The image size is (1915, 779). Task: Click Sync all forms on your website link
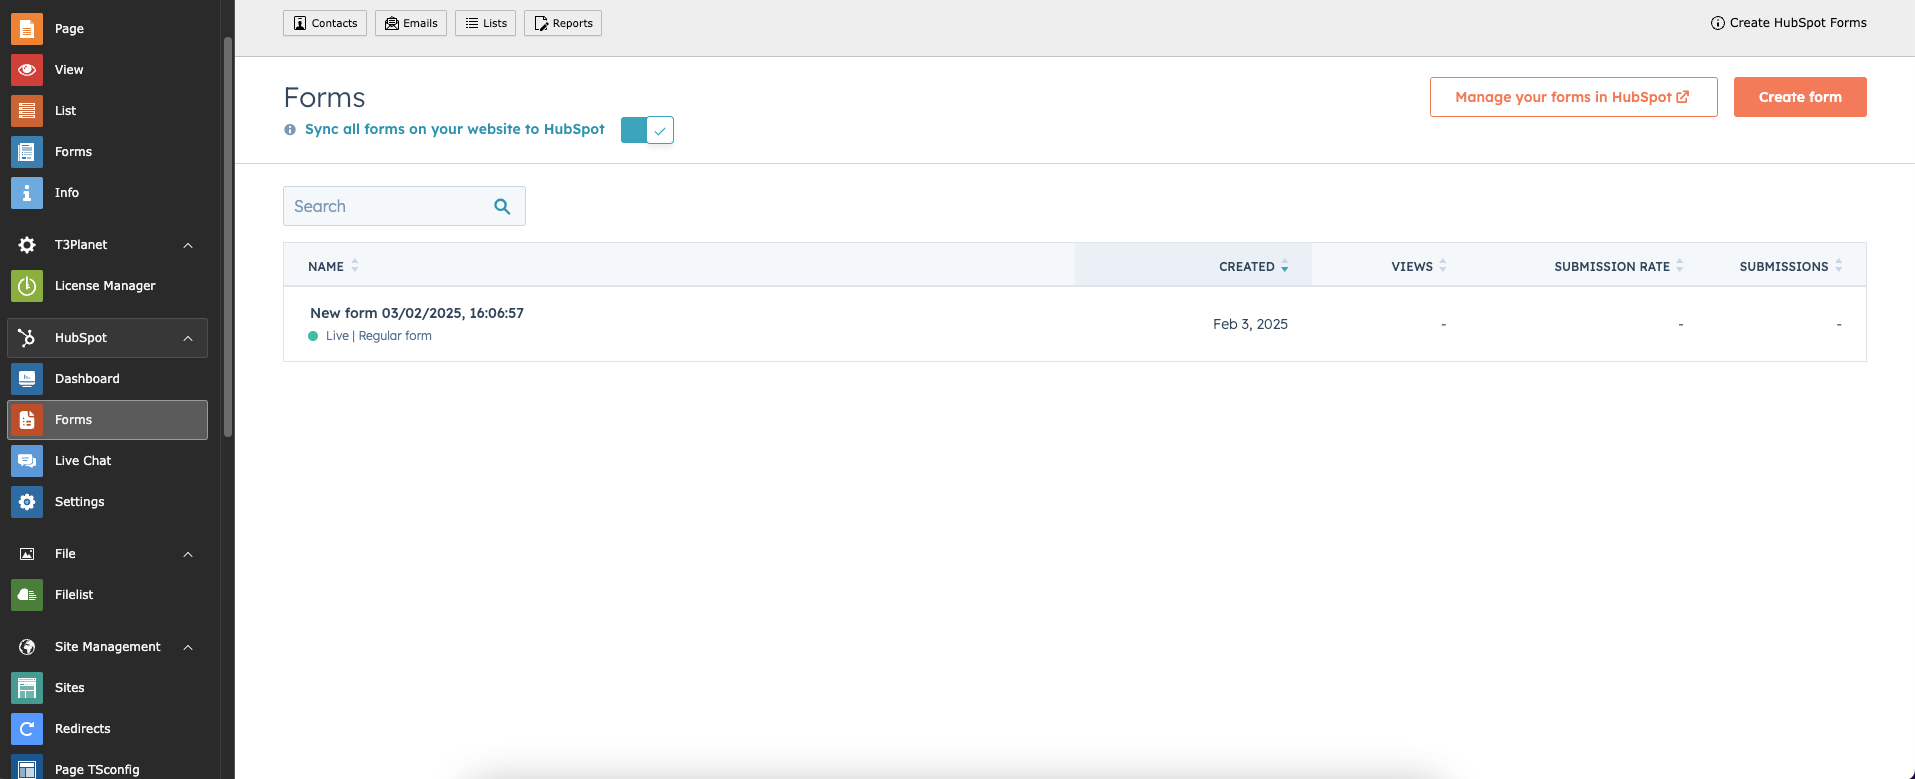(x=455, y=129)
